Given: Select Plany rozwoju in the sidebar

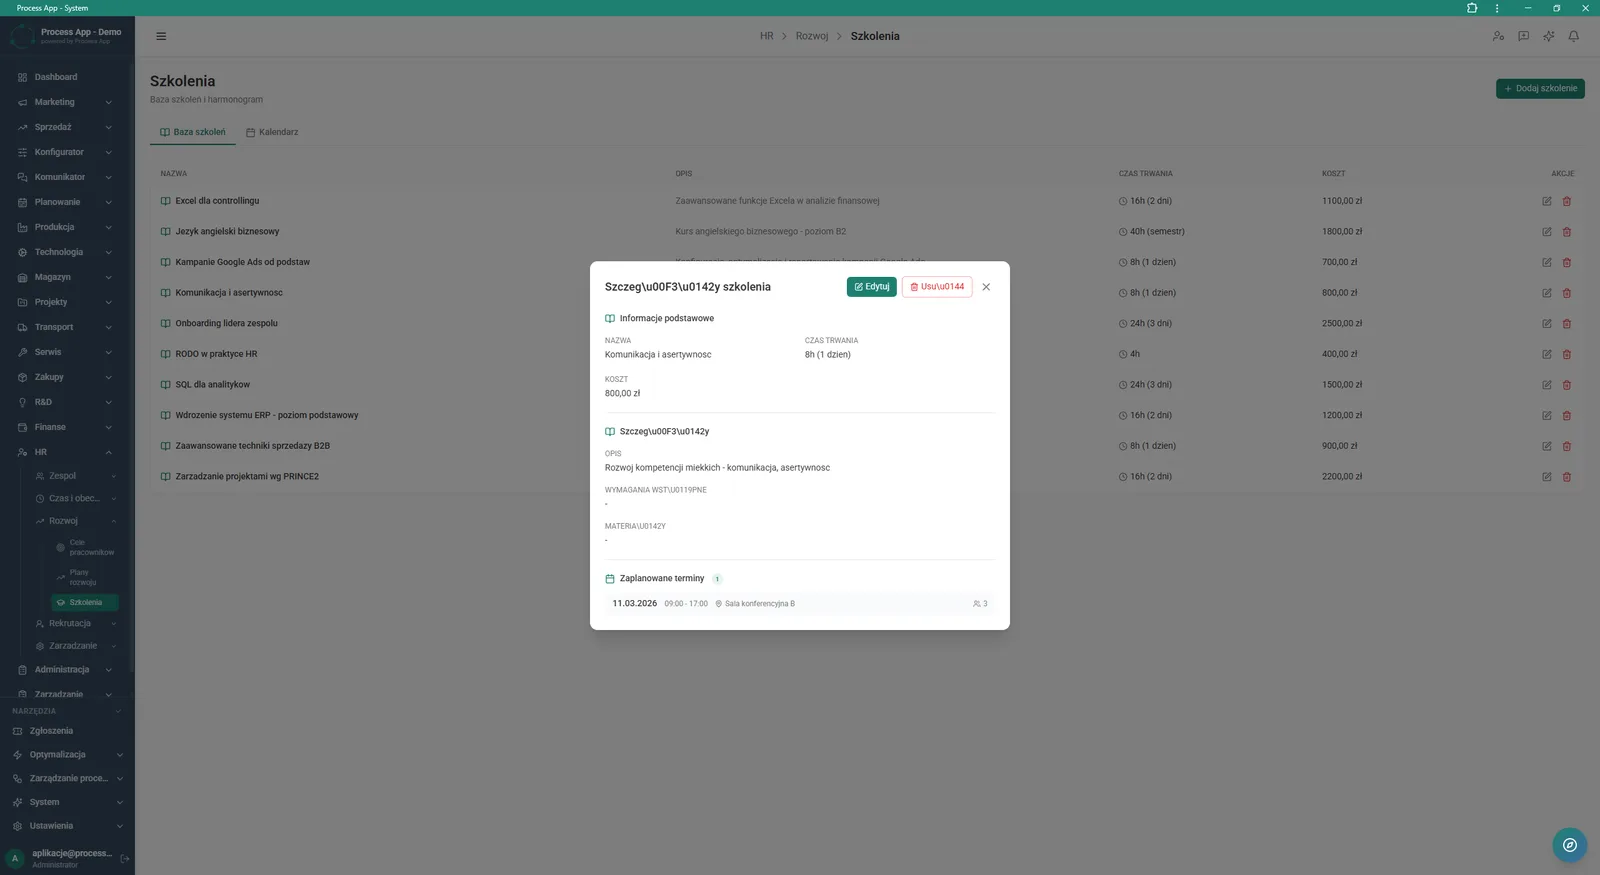Looking at the screenshot, I should (x=85, y=577).
